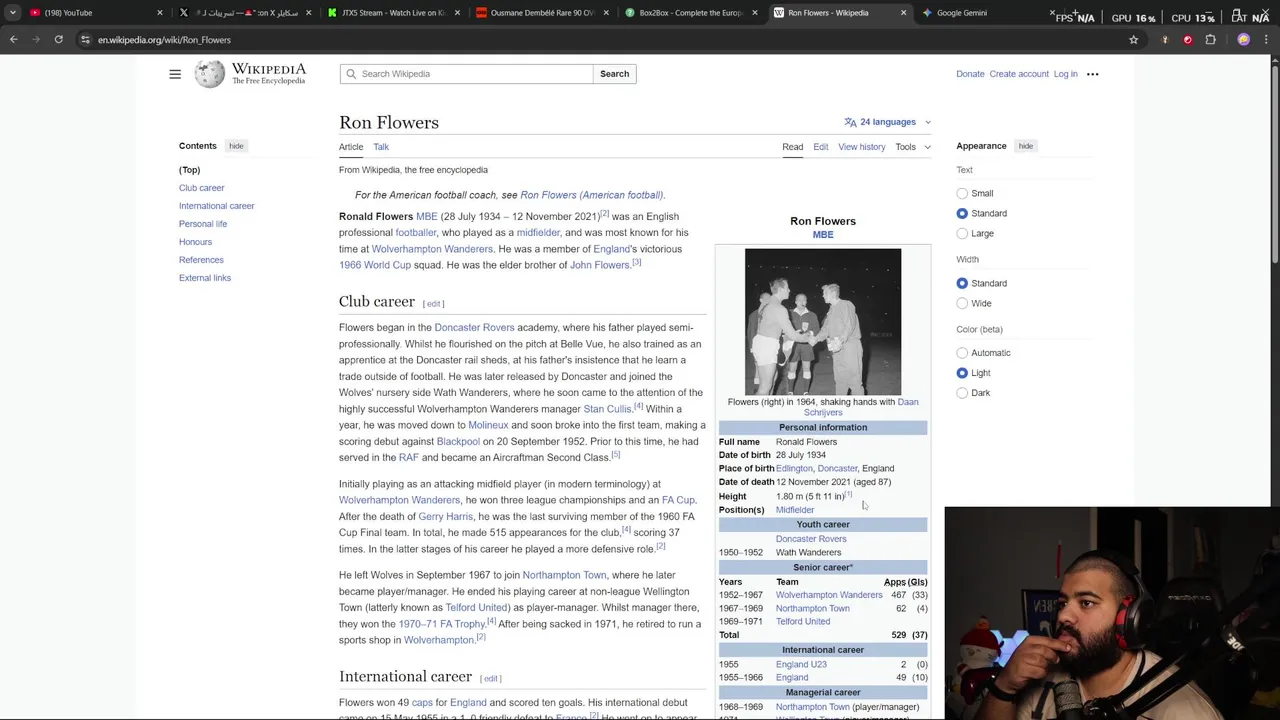Select Small text size
The width and height of the screenshot is (1280, 720).
tap(962, 193)
